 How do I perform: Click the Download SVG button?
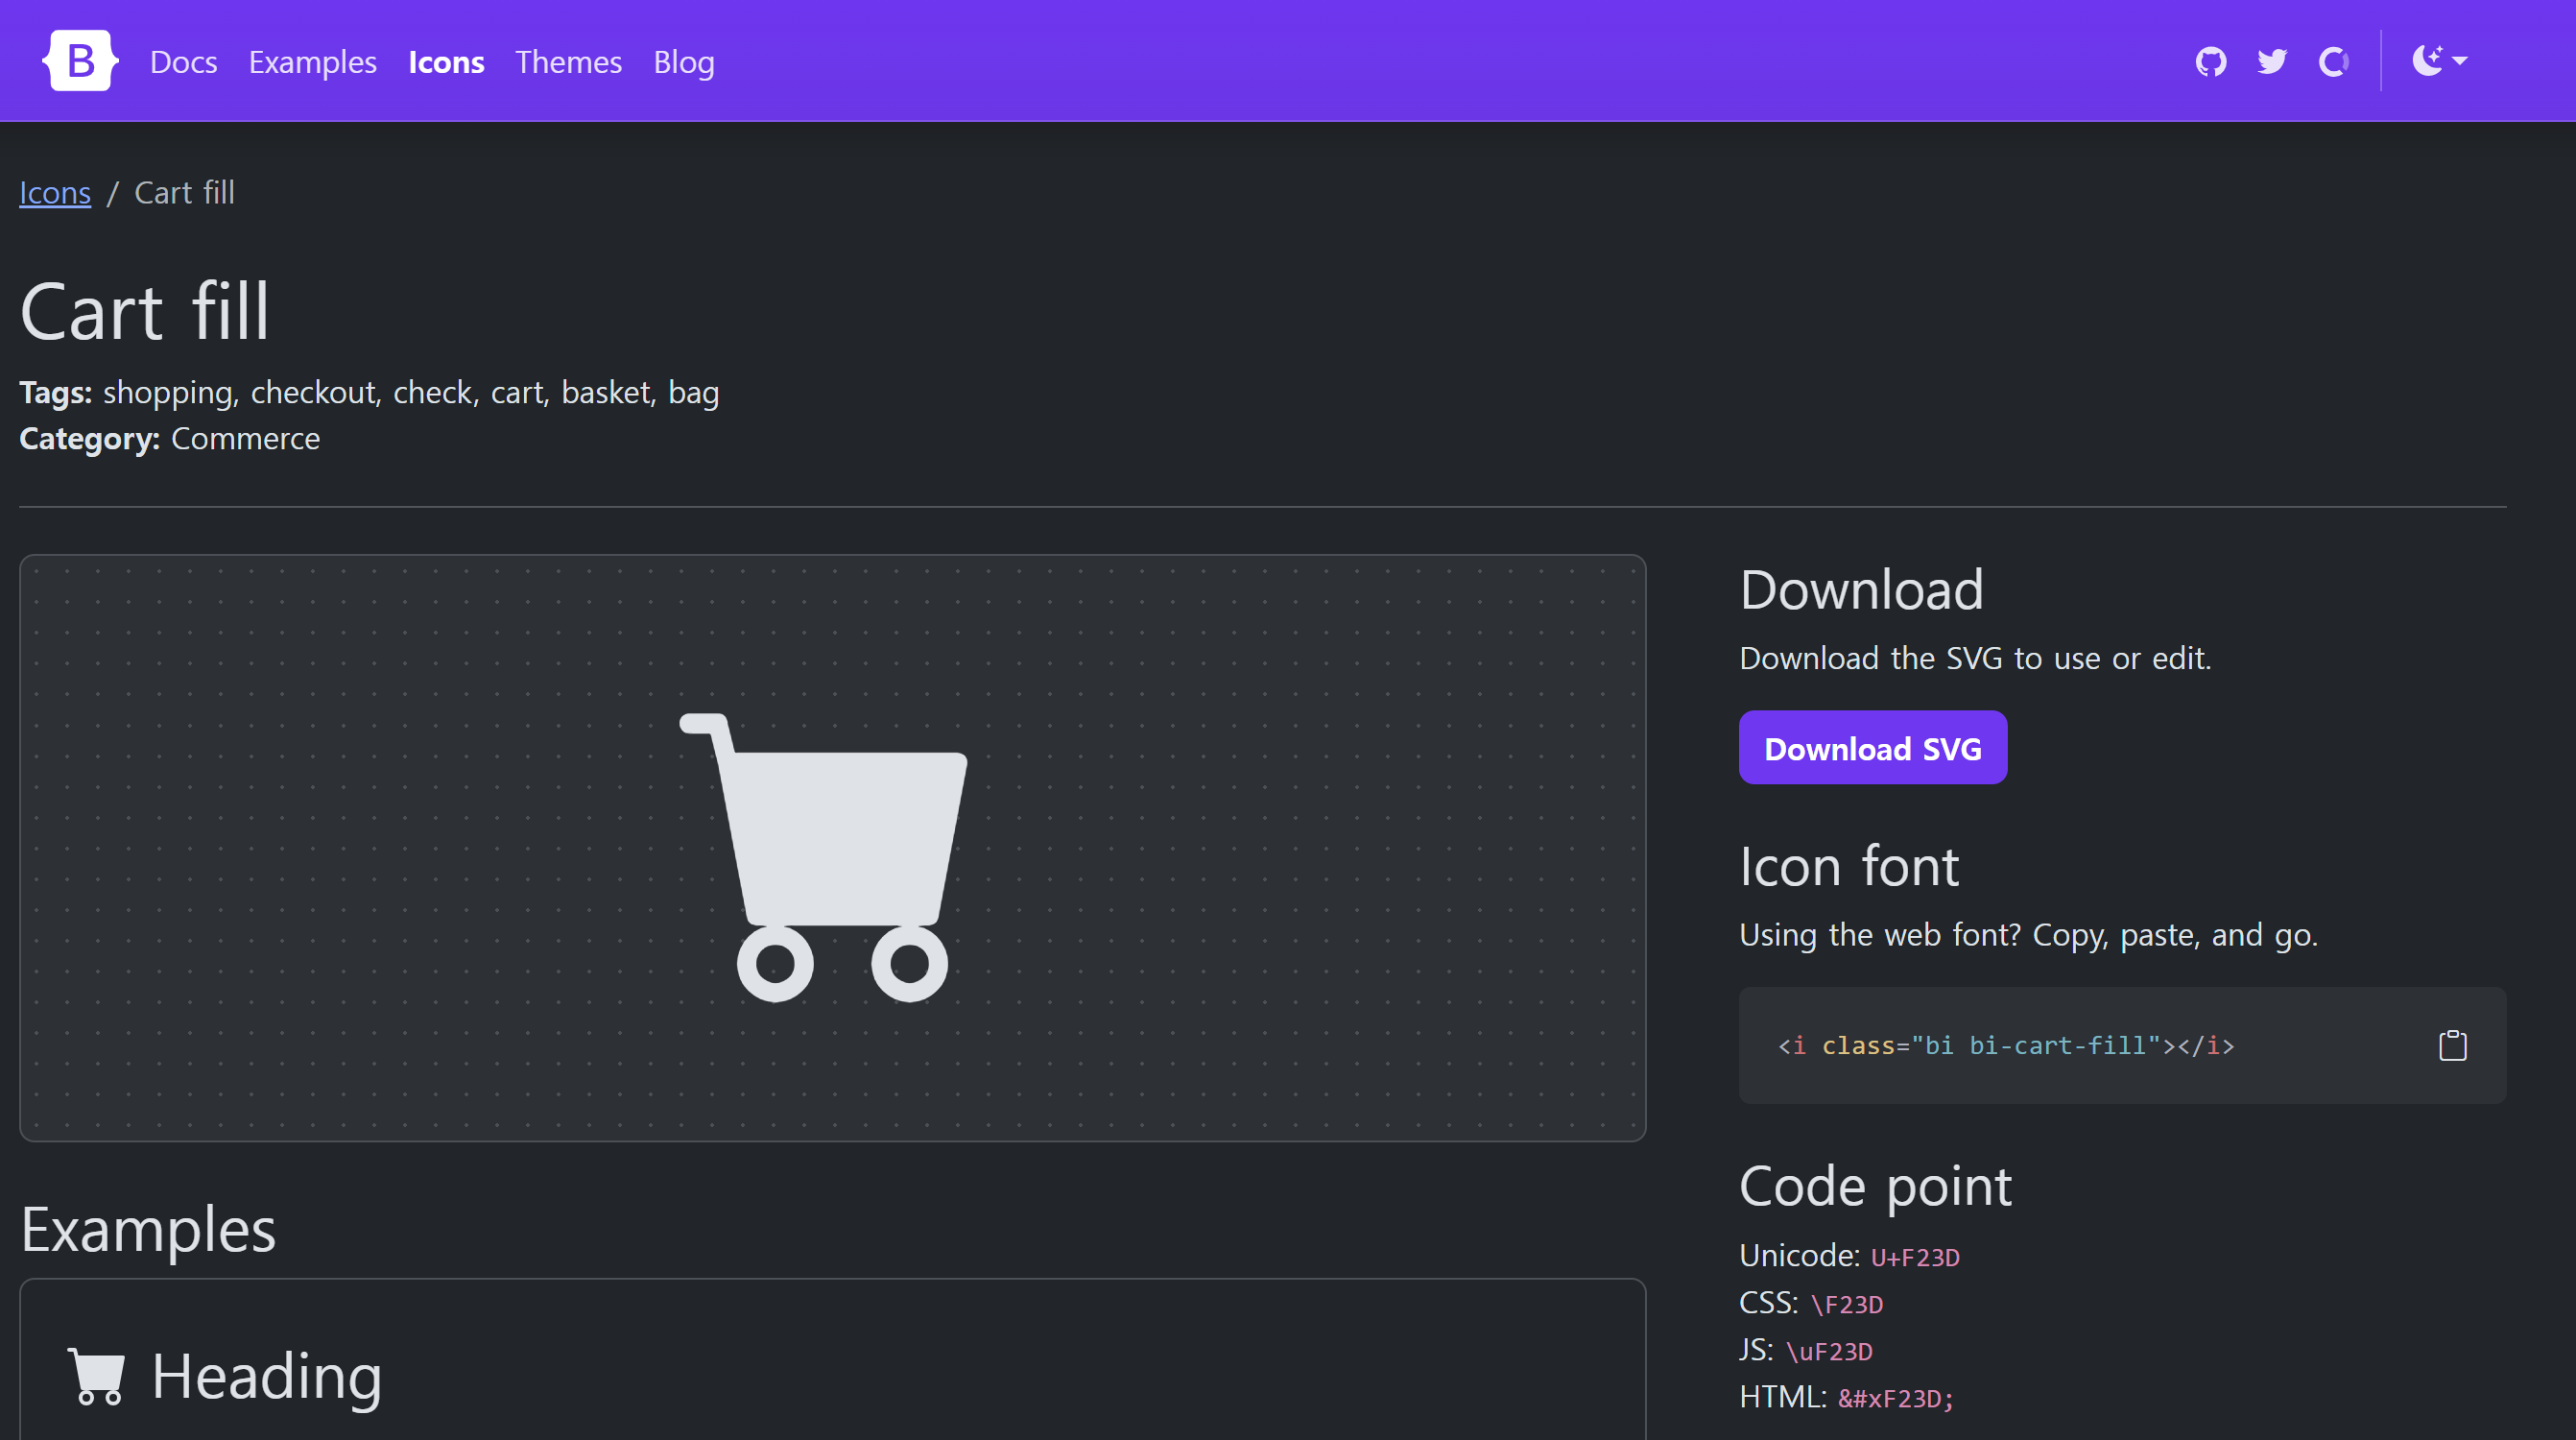1872,748
